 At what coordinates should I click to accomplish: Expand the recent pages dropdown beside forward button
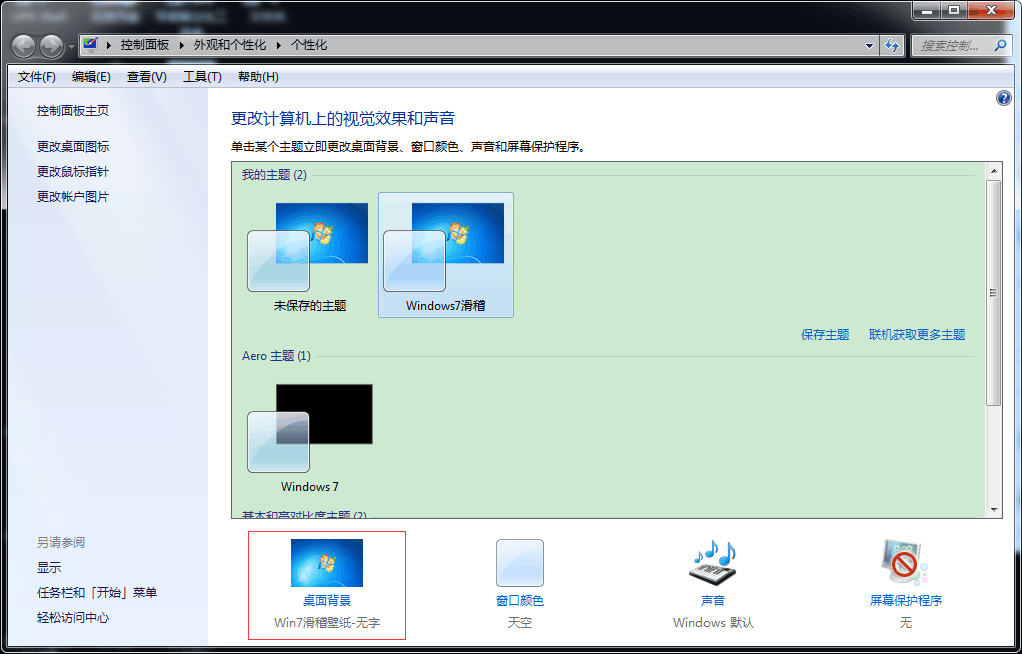coord(71,46)
